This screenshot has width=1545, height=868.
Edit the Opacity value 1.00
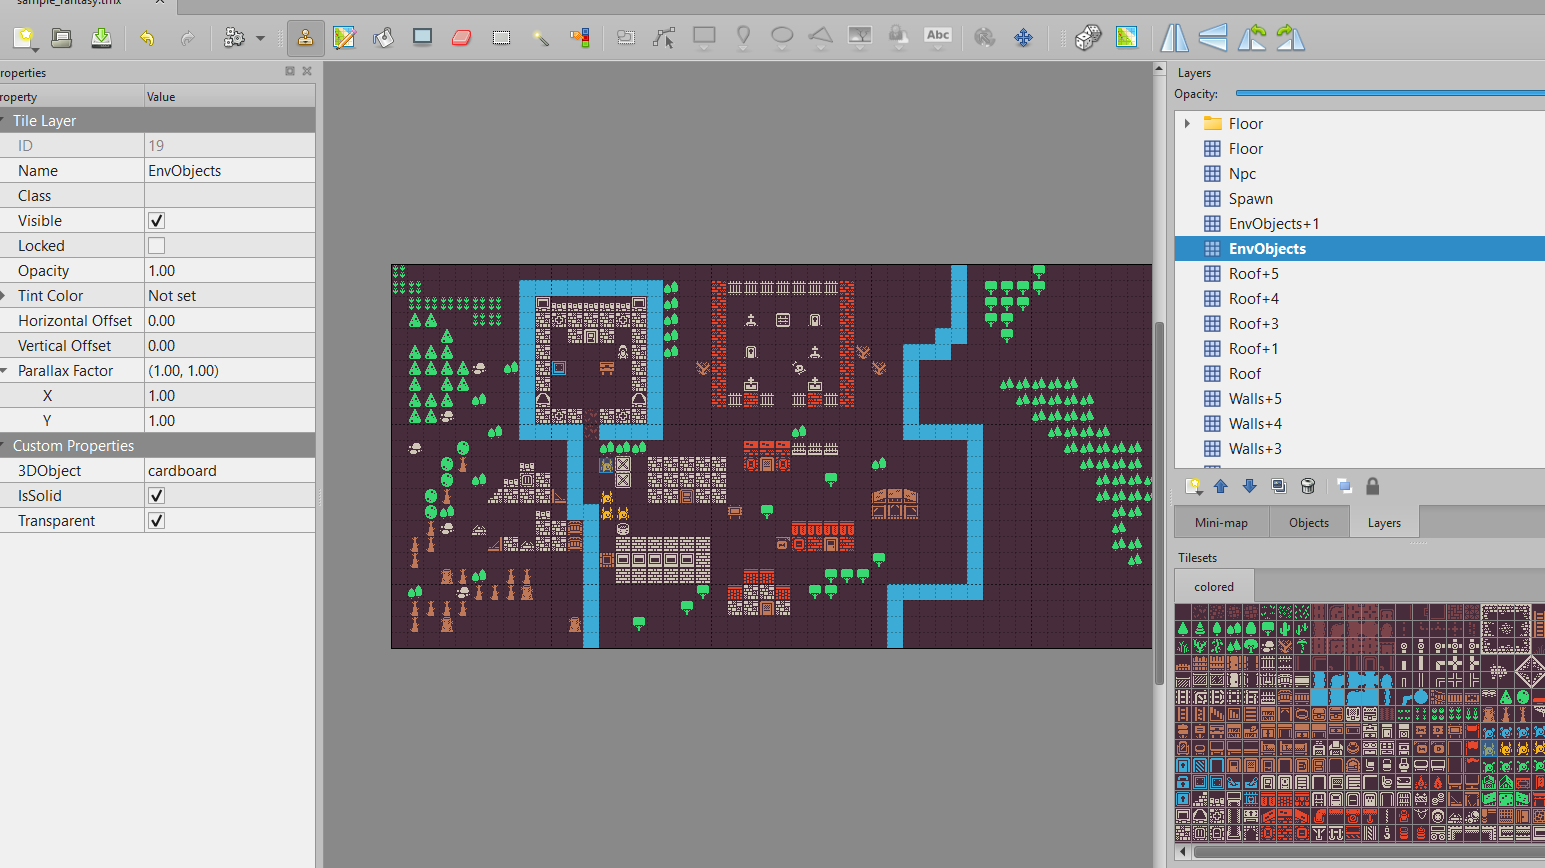pyautogui.click(x=230, y=271)
